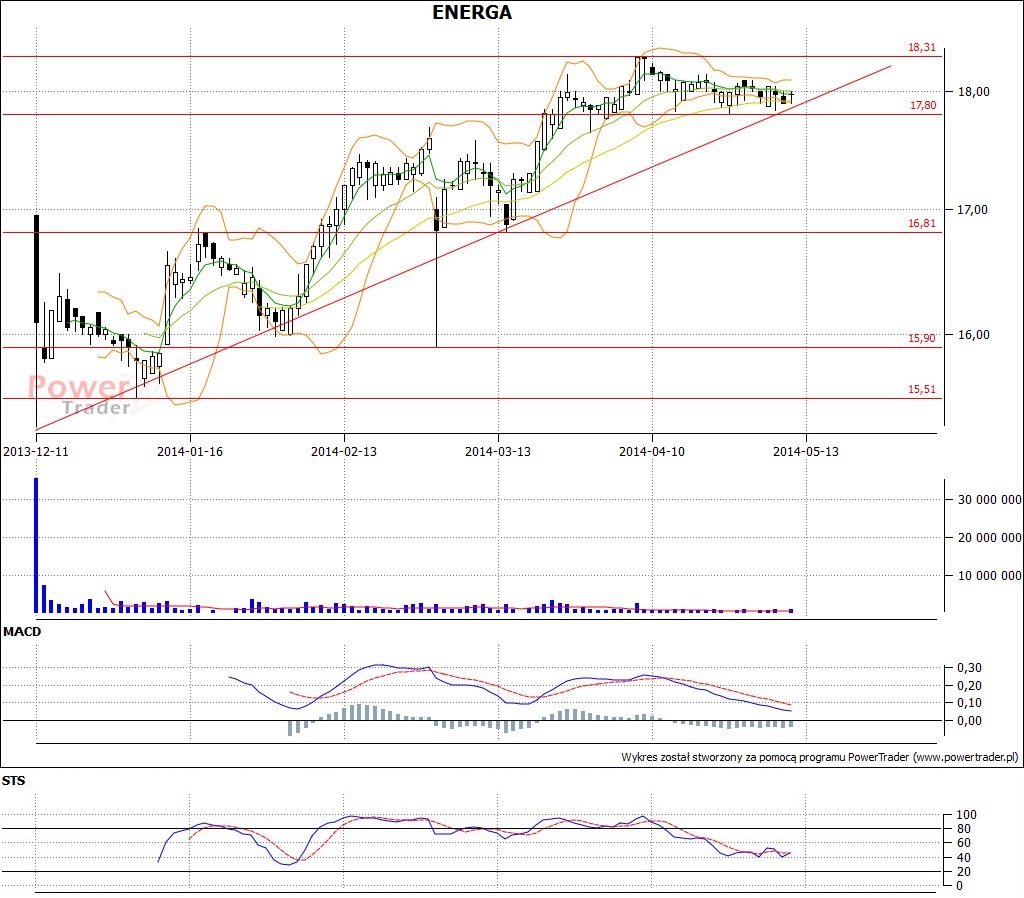Click the large black first-day candlestick
The width and height of the screenshot is (1024, 898).
pyautogui.click(x=36, y=268)
